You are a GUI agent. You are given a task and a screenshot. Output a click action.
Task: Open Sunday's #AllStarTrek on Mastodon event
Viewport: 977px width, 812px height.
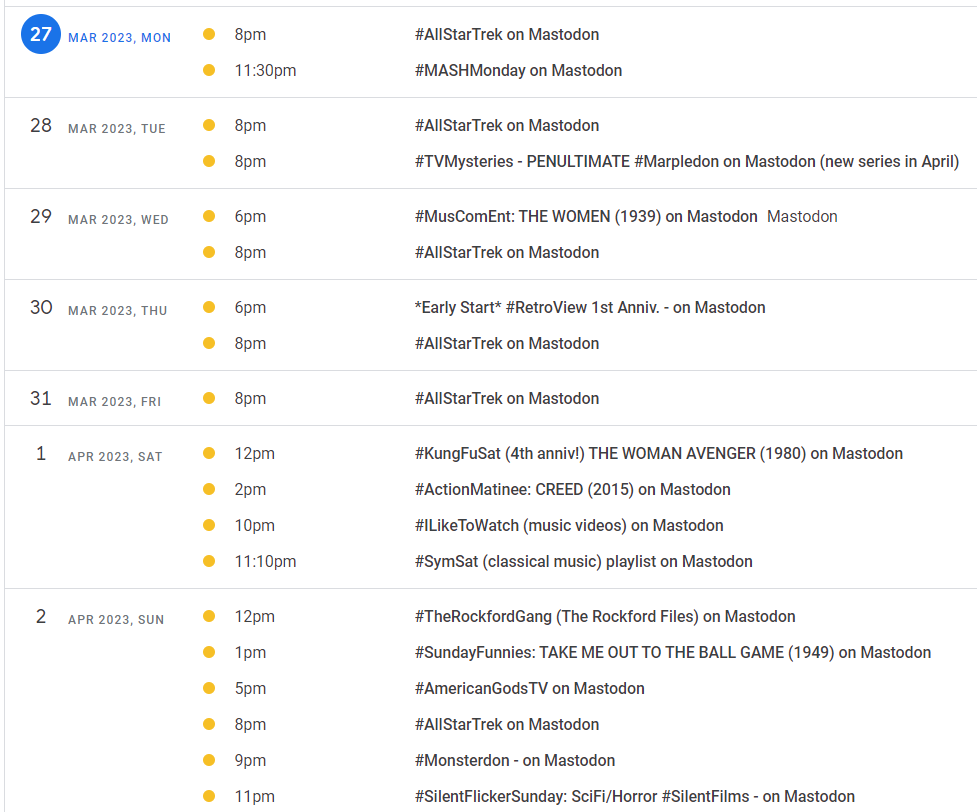tap(507, 725)
